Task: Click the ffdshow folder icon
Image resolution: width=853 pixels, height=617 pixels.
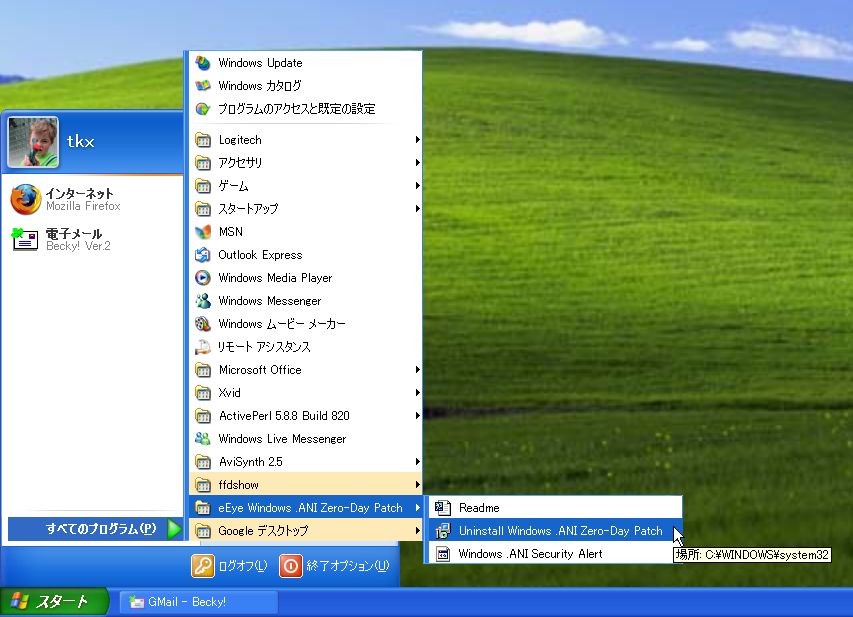Action: [203, 485]
